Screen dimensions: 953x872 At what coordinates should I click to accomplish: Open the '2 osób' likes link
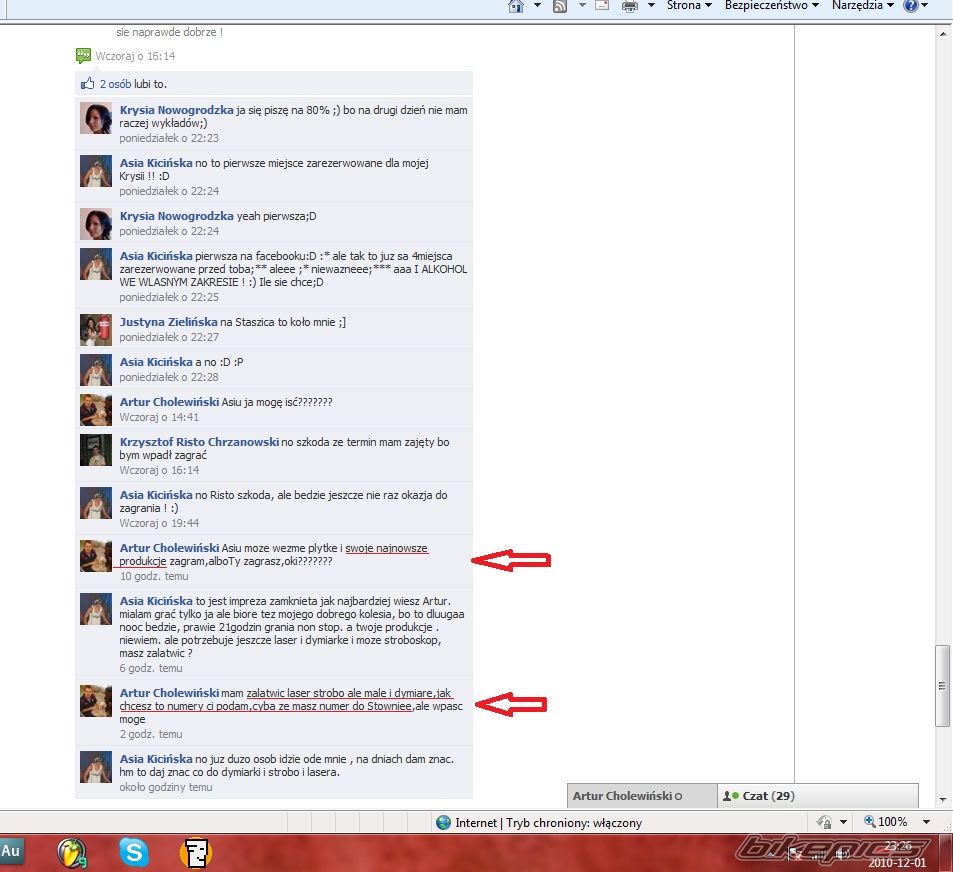coord(115,85)
